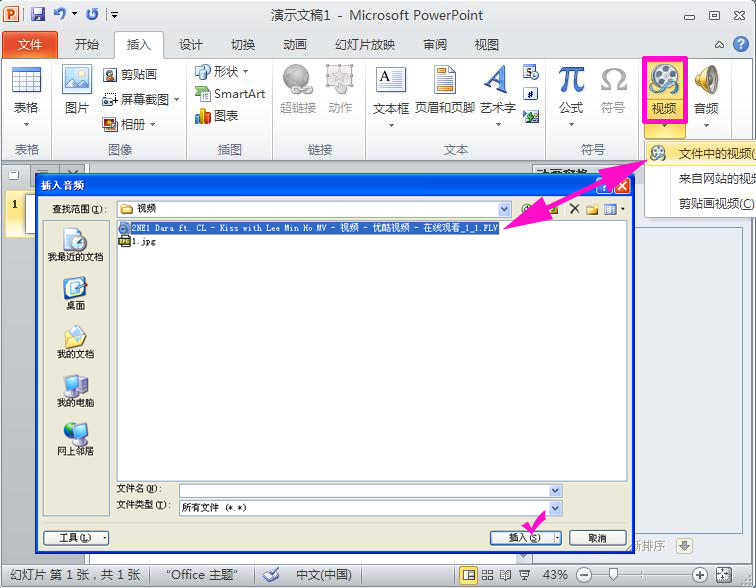Image resolution: width=756 pixels, height=588 pixels.
Task: Open the 文件类型 file type dropdown
Action: click(x=555, y=508)
